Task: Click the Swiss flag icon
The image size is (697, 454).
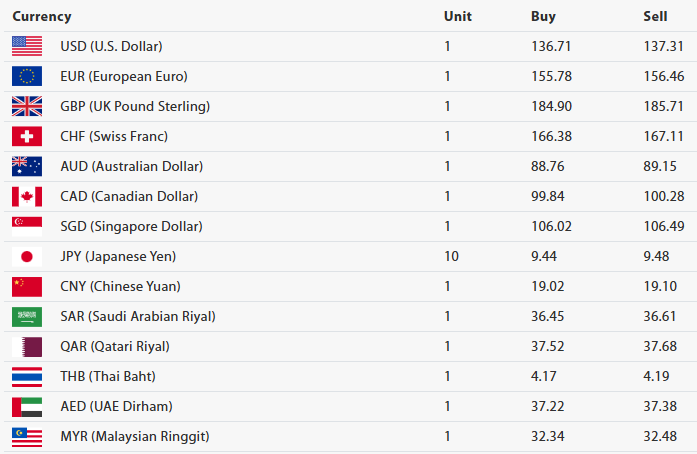Action: [x=27, y=136]
